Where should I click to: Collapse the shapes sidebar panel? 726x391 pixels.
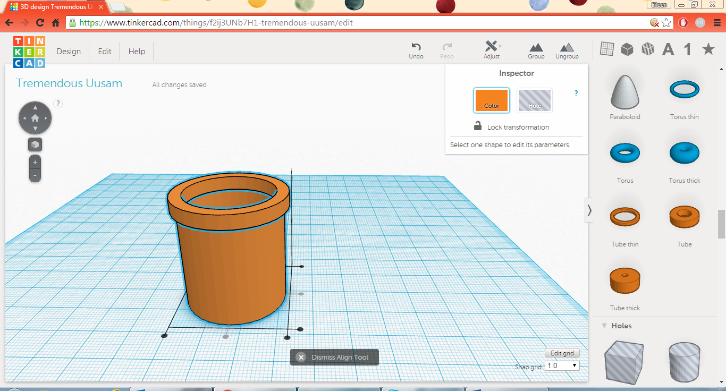(x=589, y=211)
